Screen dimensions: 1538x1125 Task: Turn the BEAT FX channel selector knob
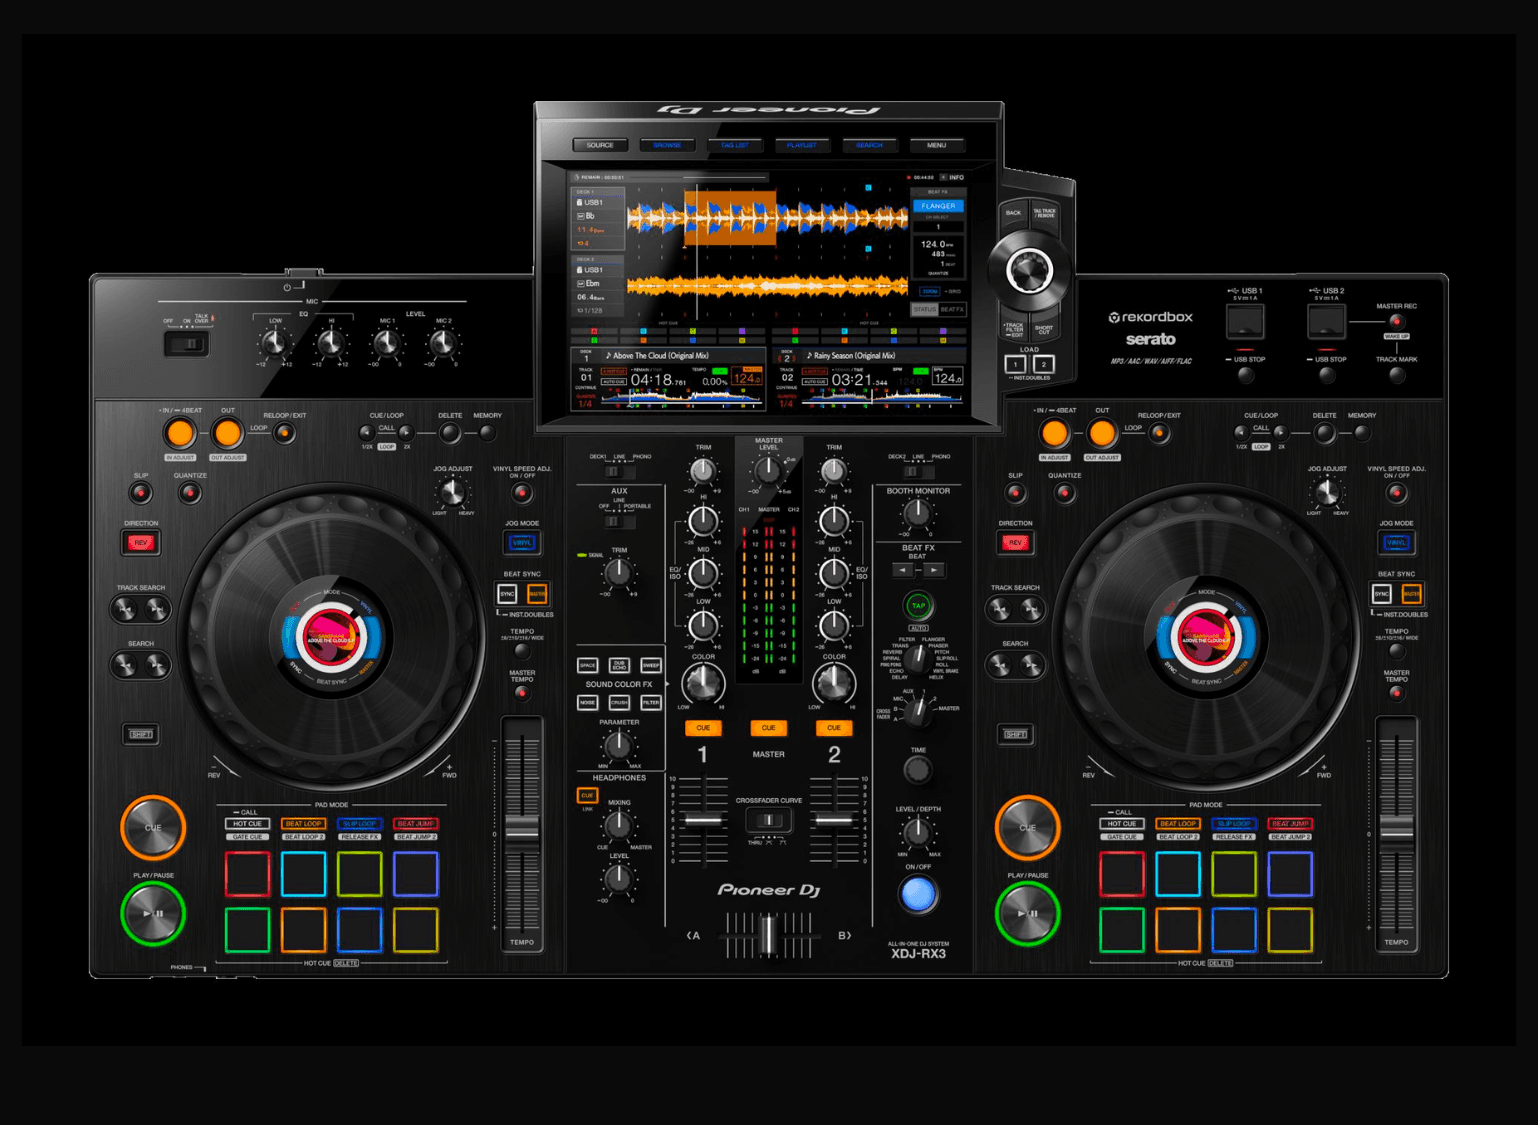[x=918, y=711]
